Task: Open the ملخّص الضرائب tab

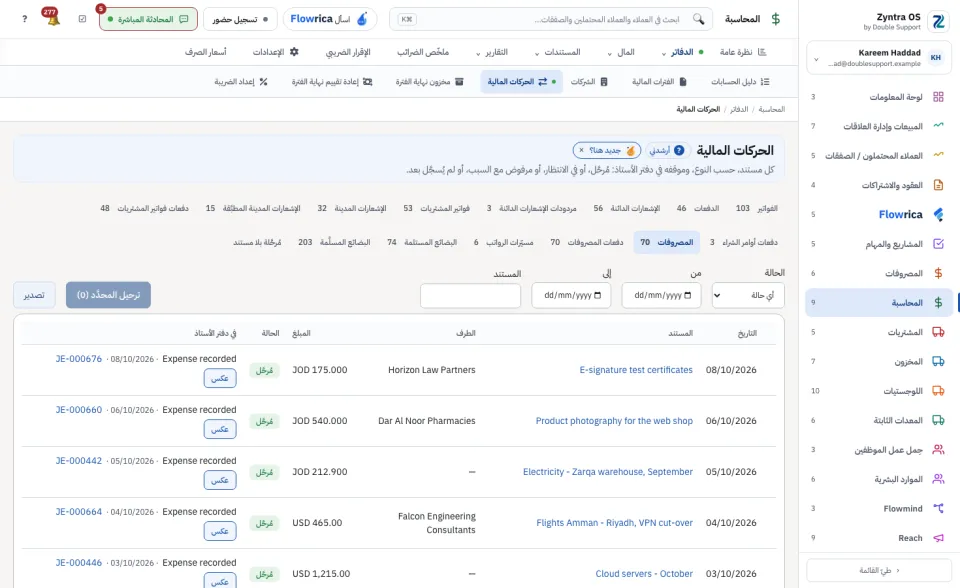Action: pos(422,52)
